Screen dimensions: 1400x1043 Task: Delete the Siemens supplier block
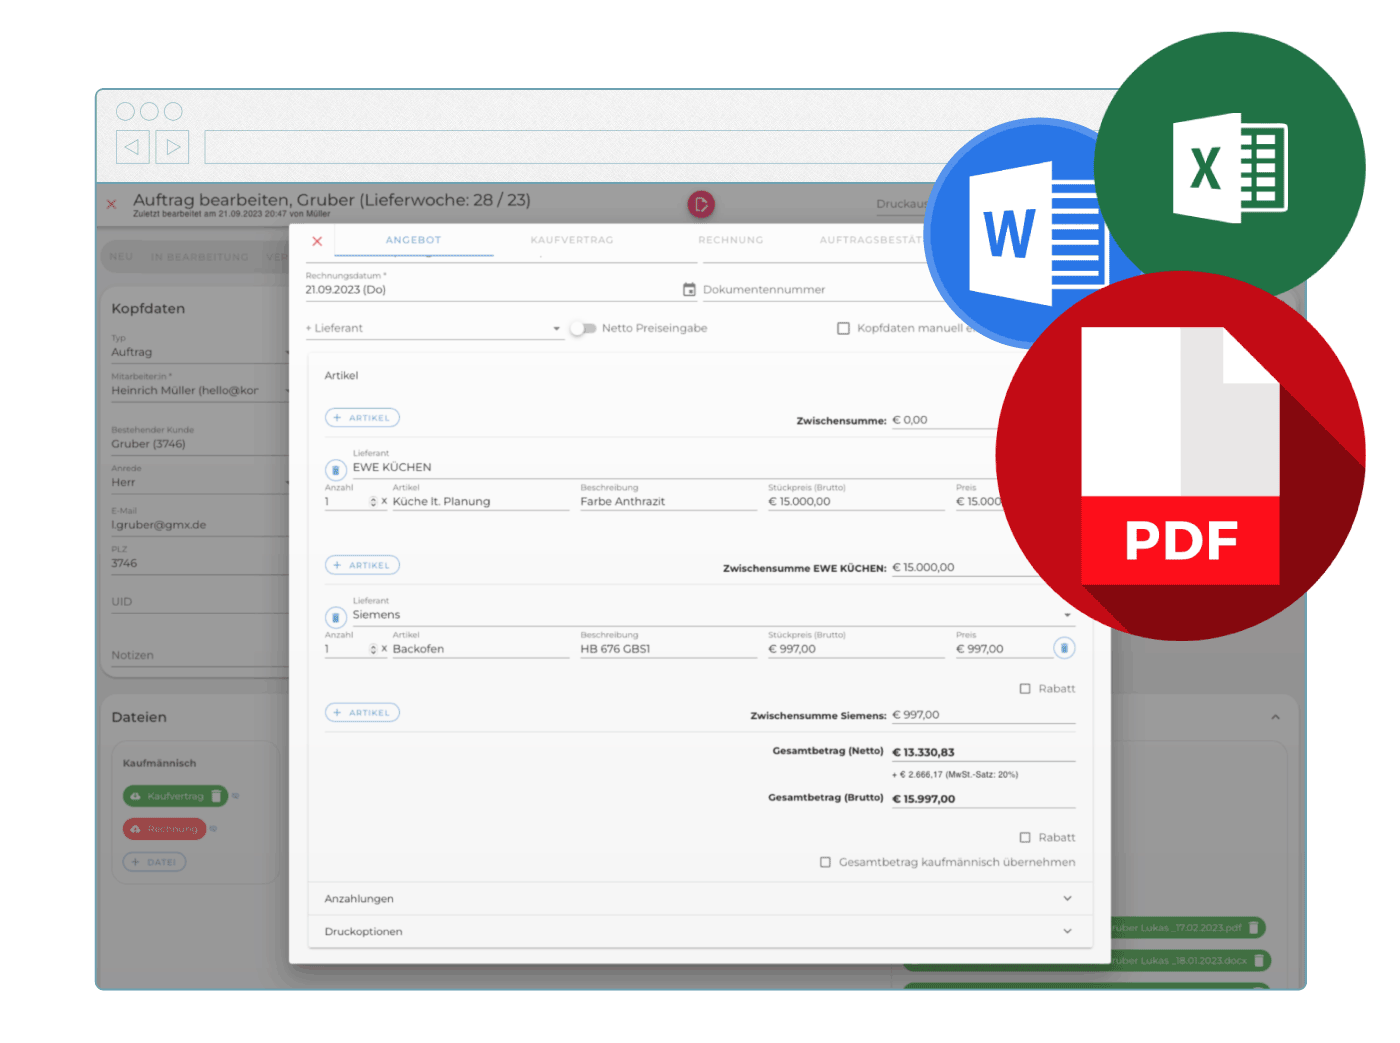pos(336,617)
